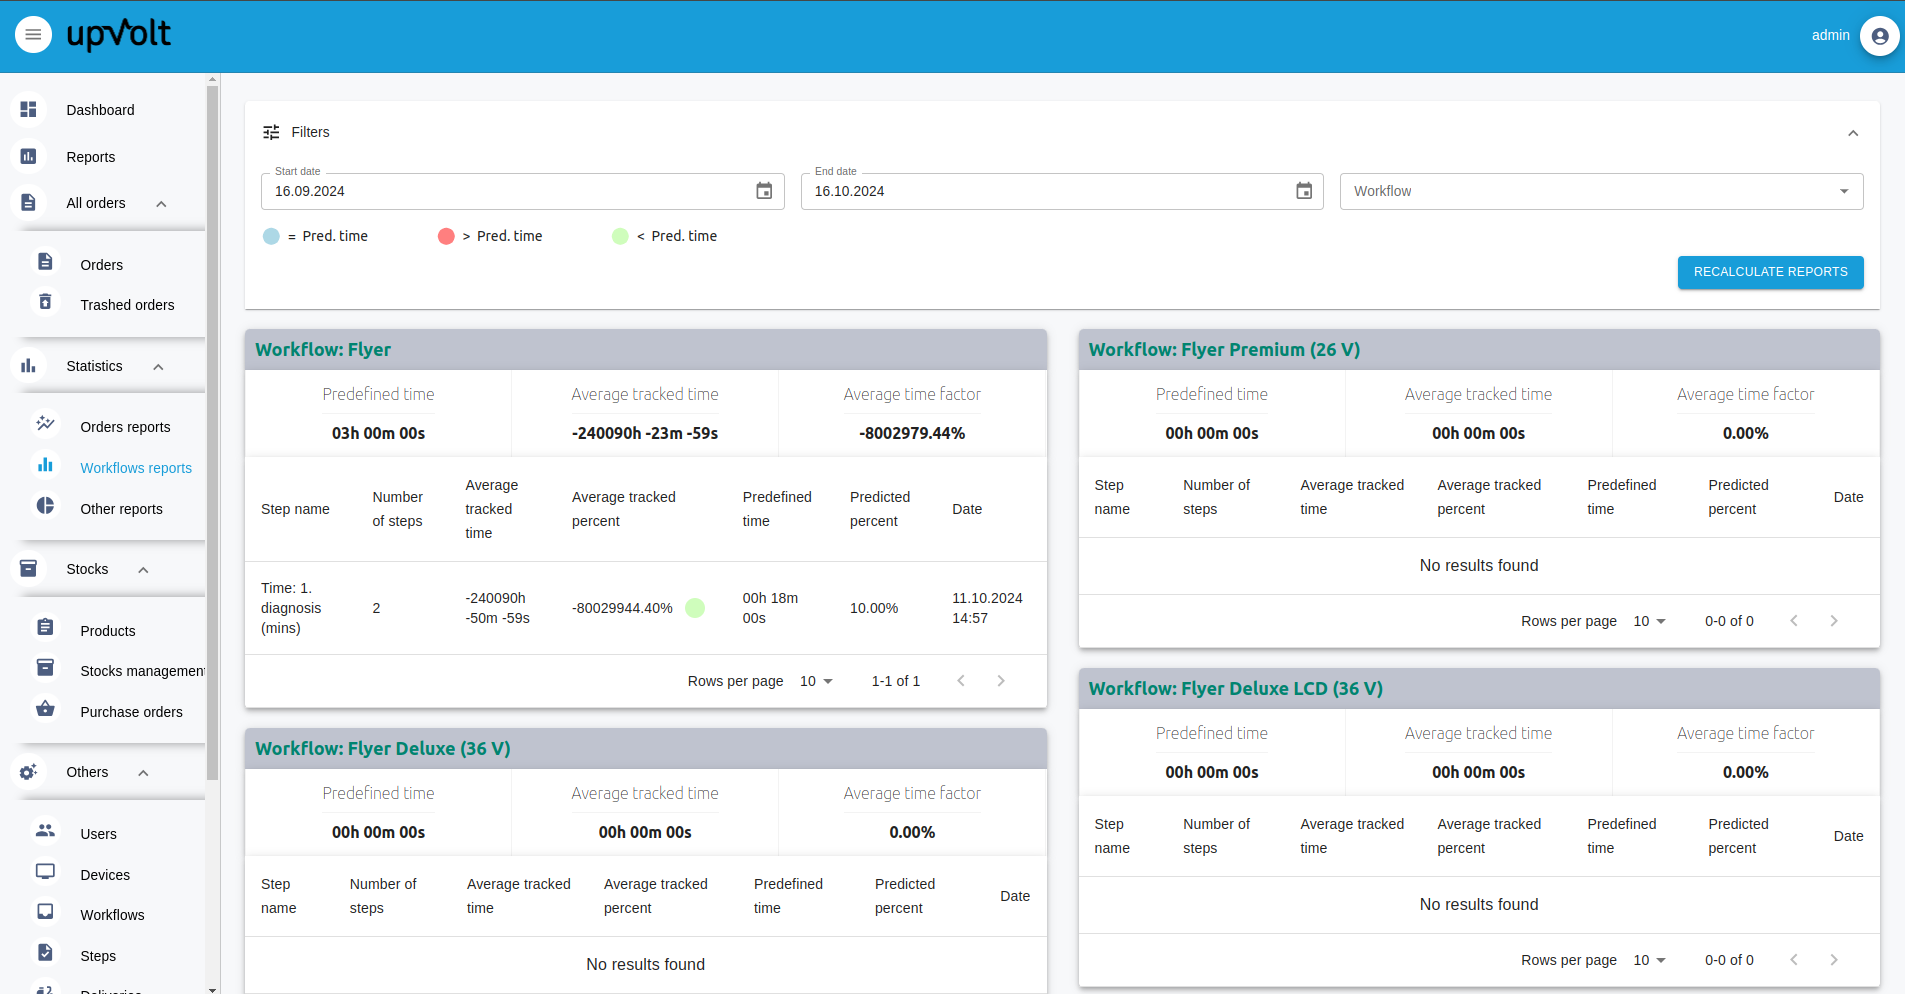Click the End date input field
Viewport: 1905px width, 994px height.
click(x=1062, y=191)
